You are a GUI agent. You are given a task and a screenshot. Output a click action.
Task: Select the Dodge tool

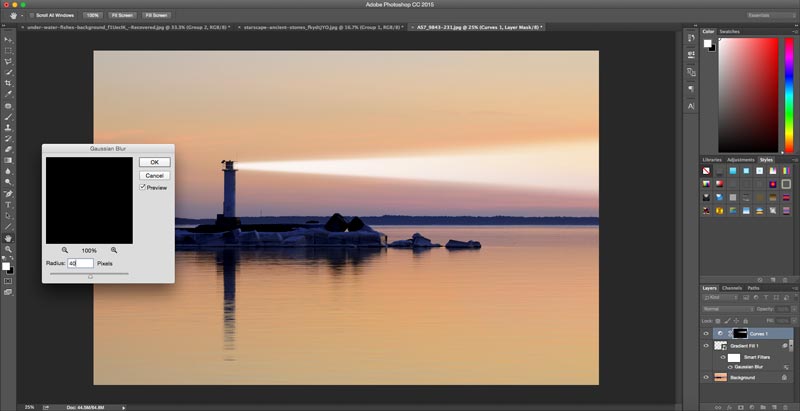[8, 182]
